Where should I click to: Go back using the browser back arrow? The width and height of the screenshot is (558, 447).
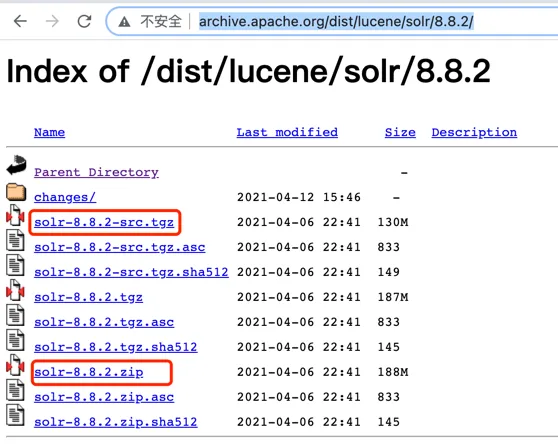click(20, 21)
